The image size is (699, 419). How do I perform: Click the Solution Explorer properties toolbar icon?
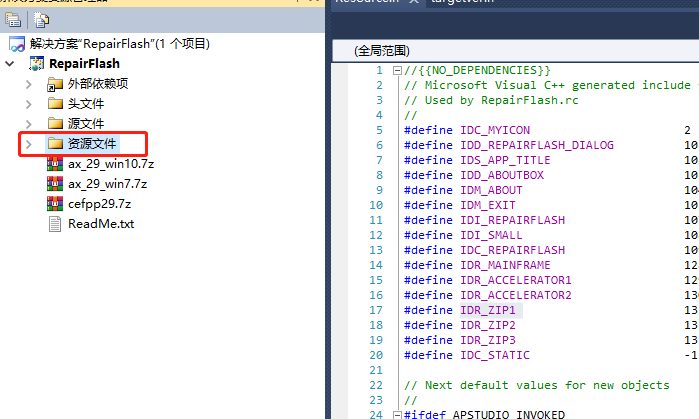tap(13, 20)
